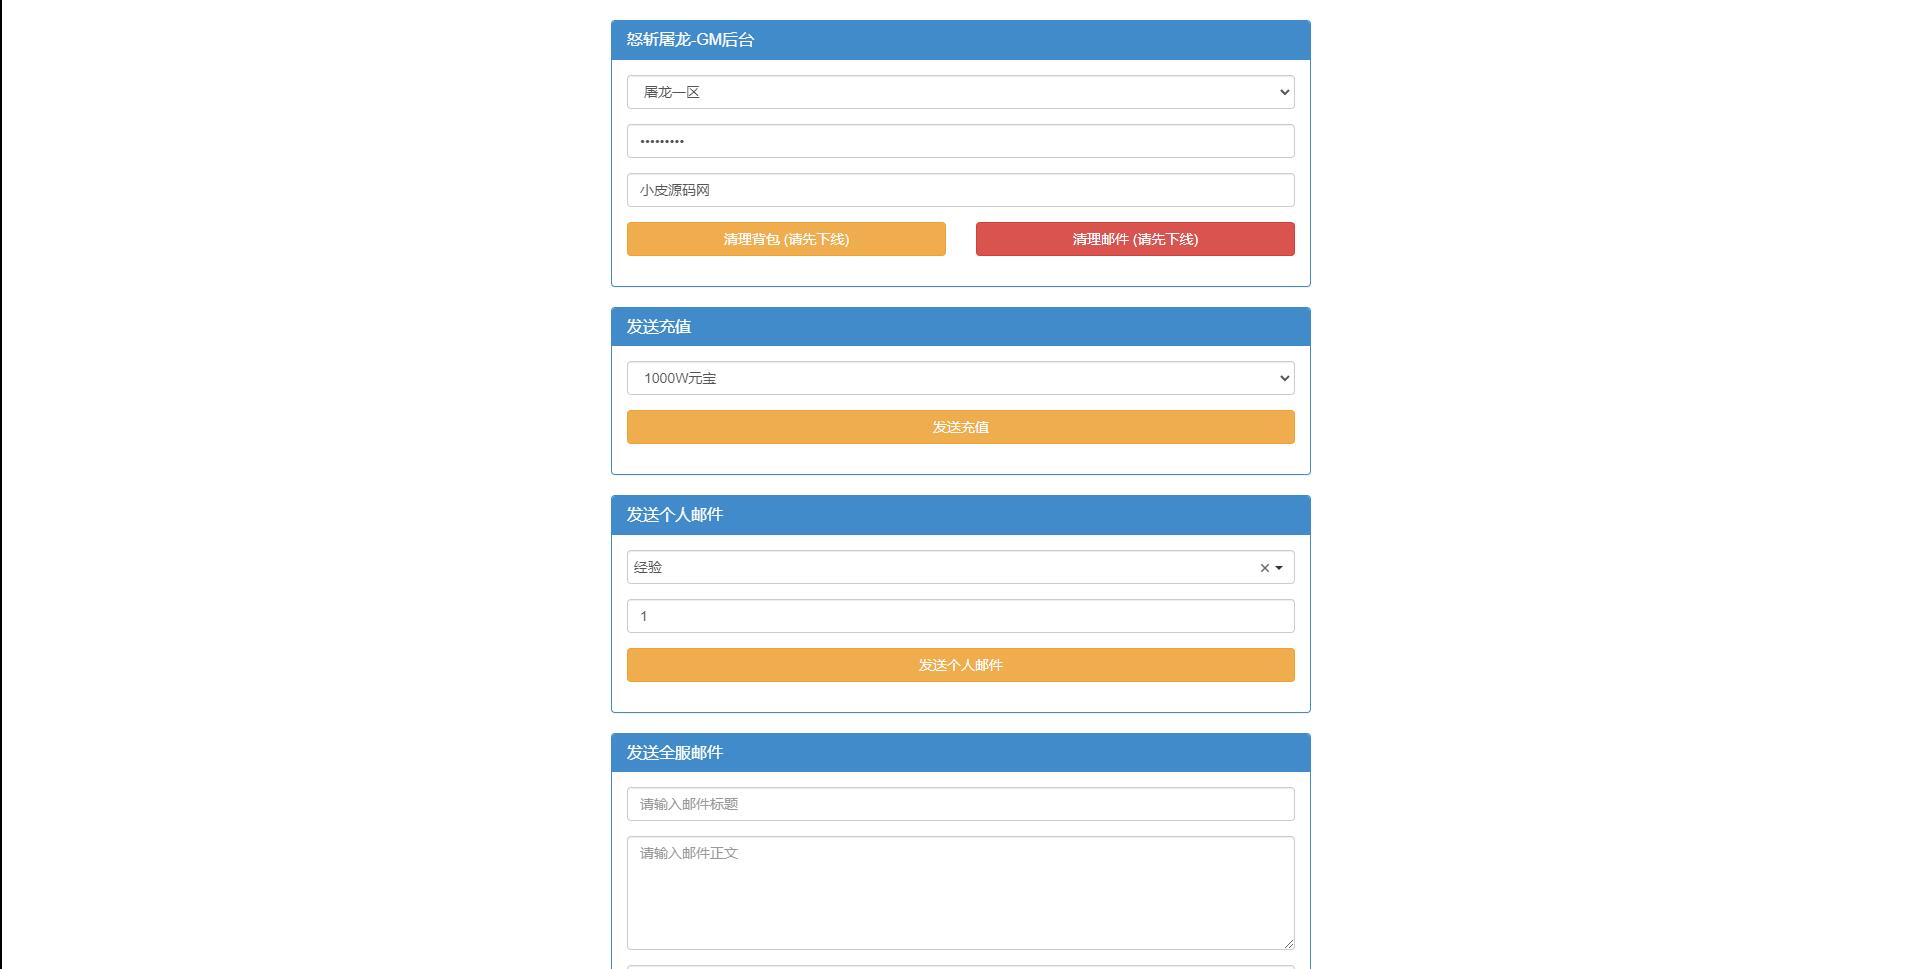The height and width of the screenshot is (969, 1920).
Task: Click the 发送个人邮件 section header
Action: coord(674,514)
